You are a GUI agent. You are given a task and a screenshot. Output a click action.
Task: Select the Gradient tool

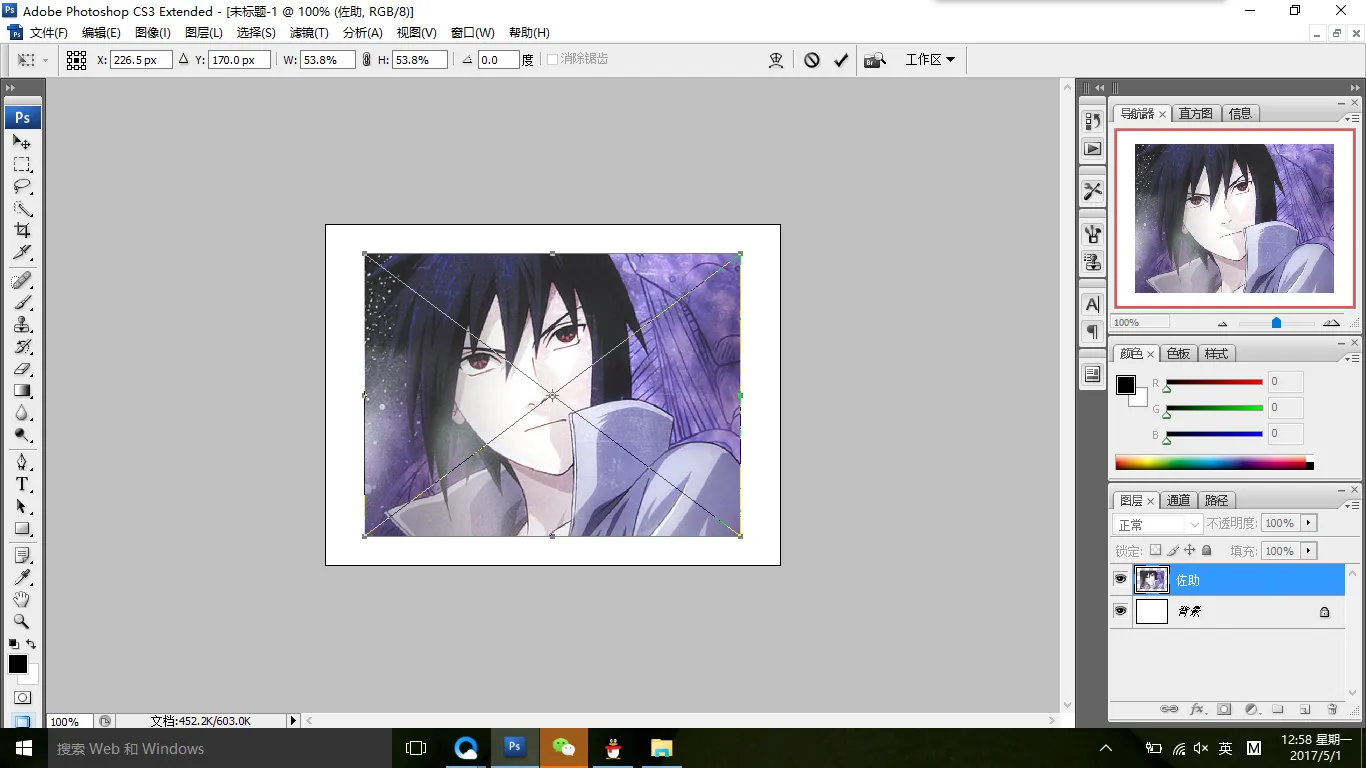pyautogui.click(x=22, y=391)
